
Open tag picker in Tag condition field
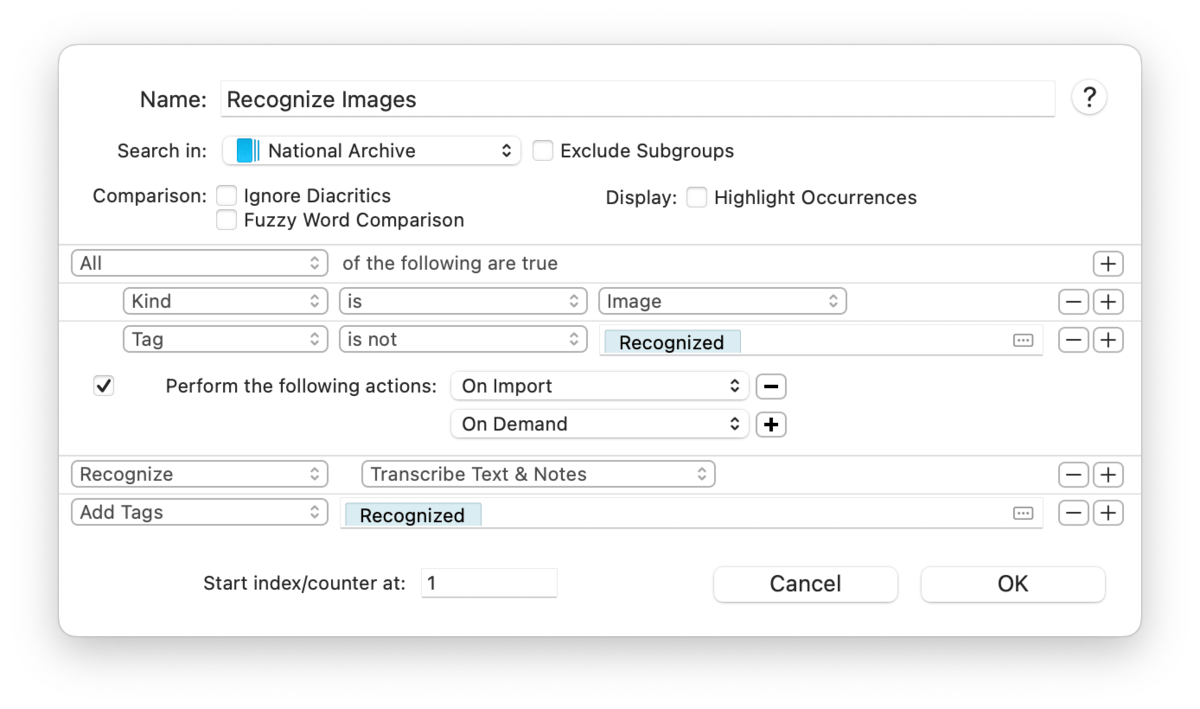[1022, 341]
